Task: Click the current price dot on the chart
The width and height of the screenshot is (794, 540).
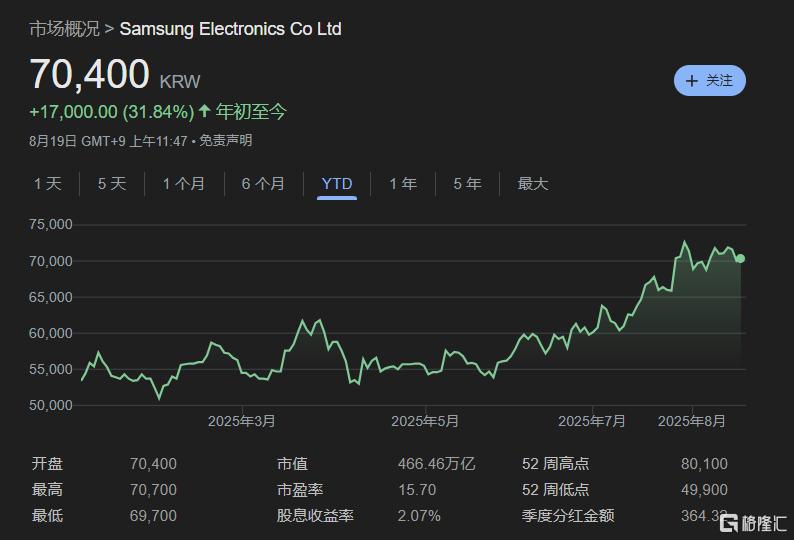Action: pyautogui.click(x=740, y=259)
